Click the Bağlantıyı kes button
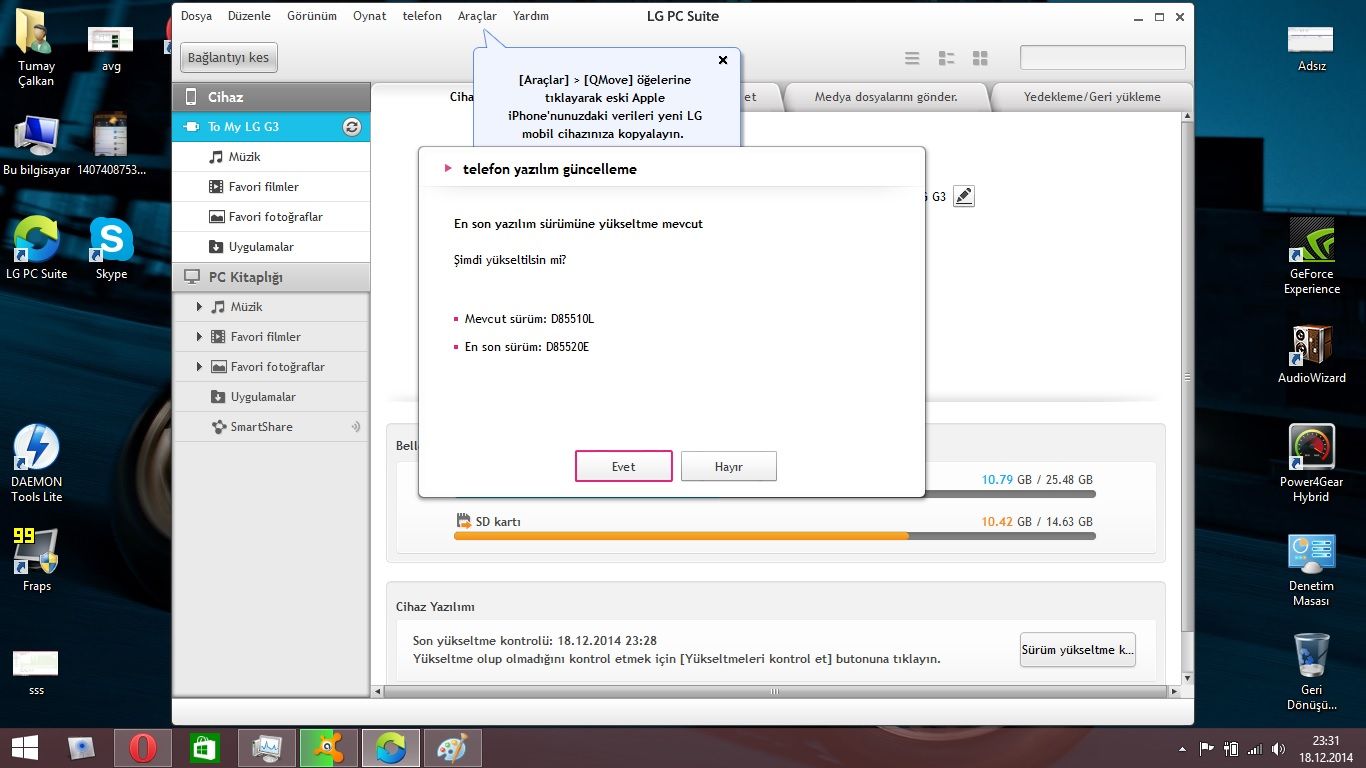Image resolution: width=1366 pixels, height=768 pixels. [x=229, y=58]
